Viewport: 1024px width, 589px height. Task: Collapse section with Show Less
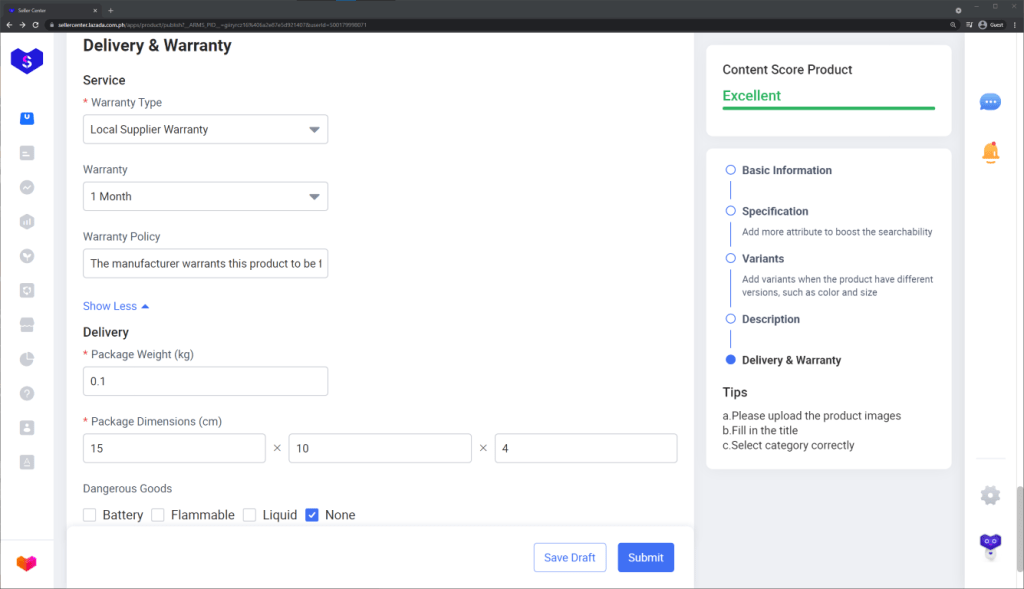(x=115, y=306)
